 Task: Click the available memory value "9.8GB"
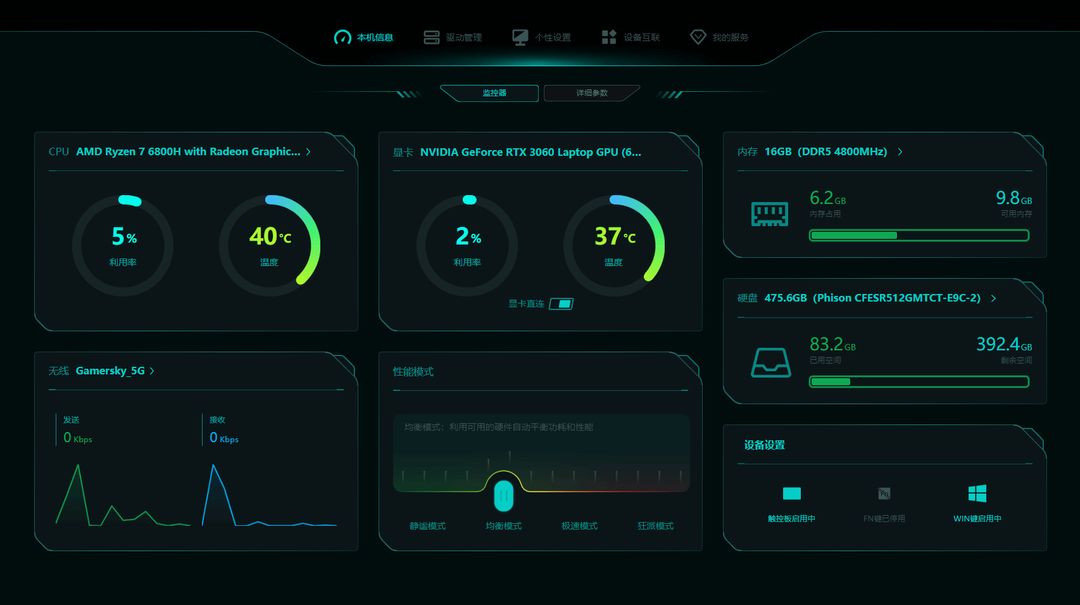(1014, 198)
